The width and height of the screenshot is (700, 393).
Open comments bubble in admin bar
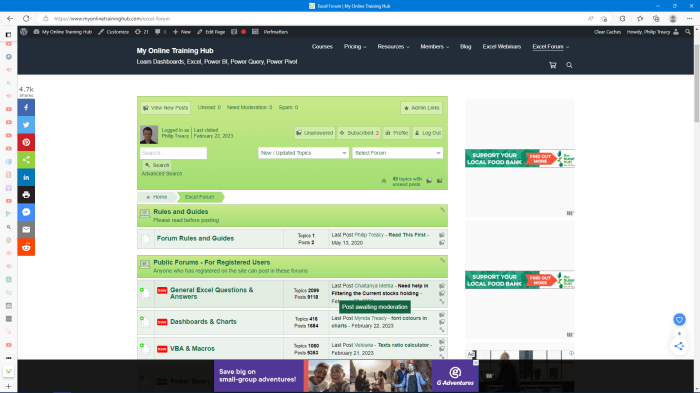click(161, 32)
